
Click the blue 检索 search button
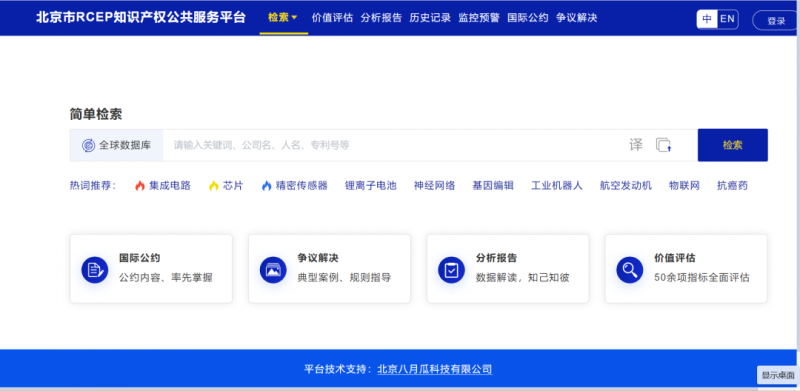pyautogui.click(x=733, y=145)
